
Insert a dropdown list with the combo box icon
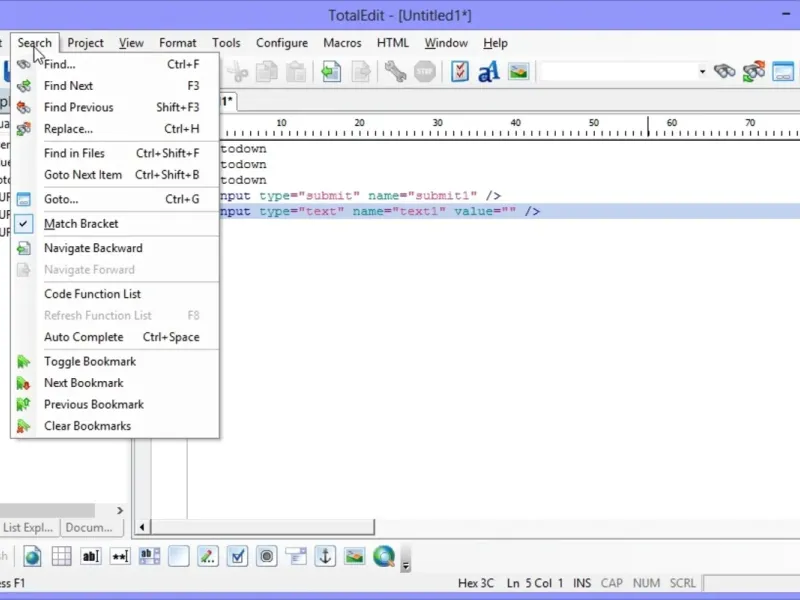[296, 556]
